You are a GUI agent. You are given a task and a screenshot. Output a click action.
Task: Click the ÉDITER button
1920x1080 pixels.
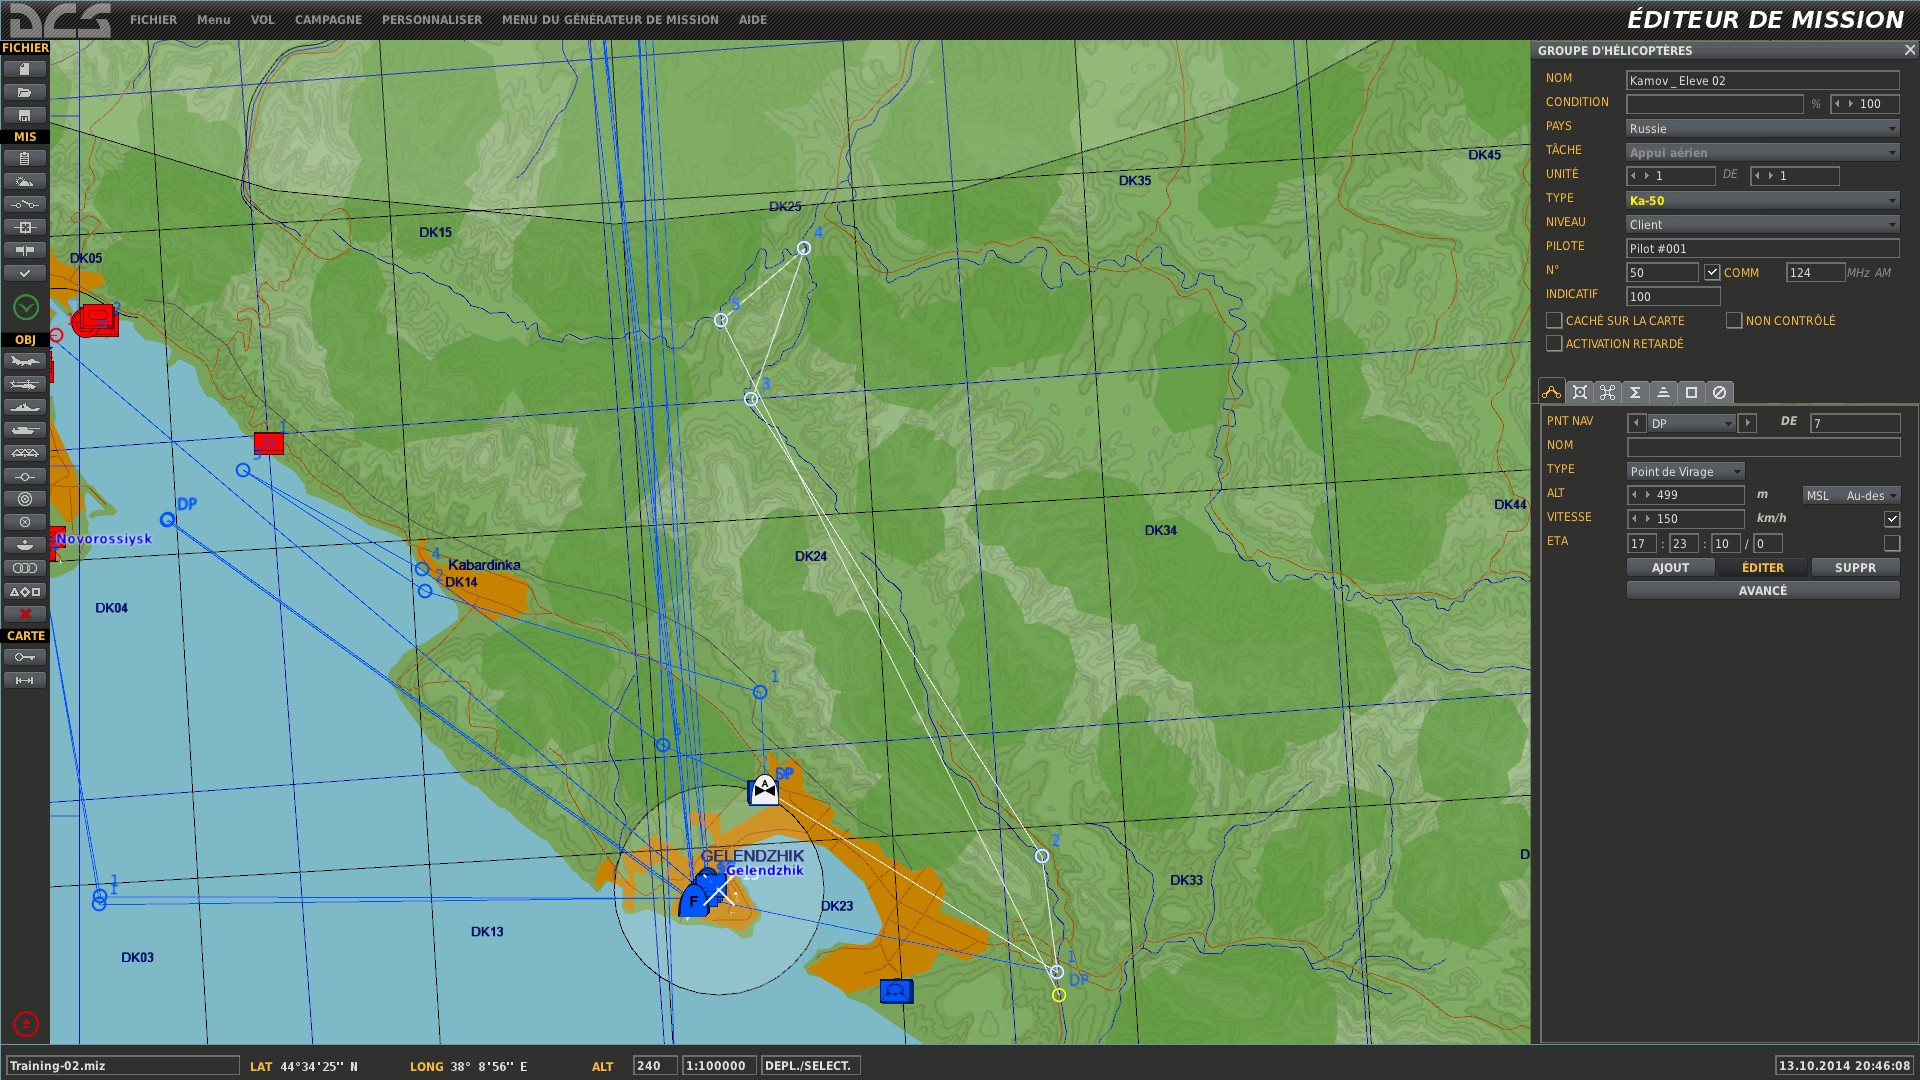point(1763,567)
